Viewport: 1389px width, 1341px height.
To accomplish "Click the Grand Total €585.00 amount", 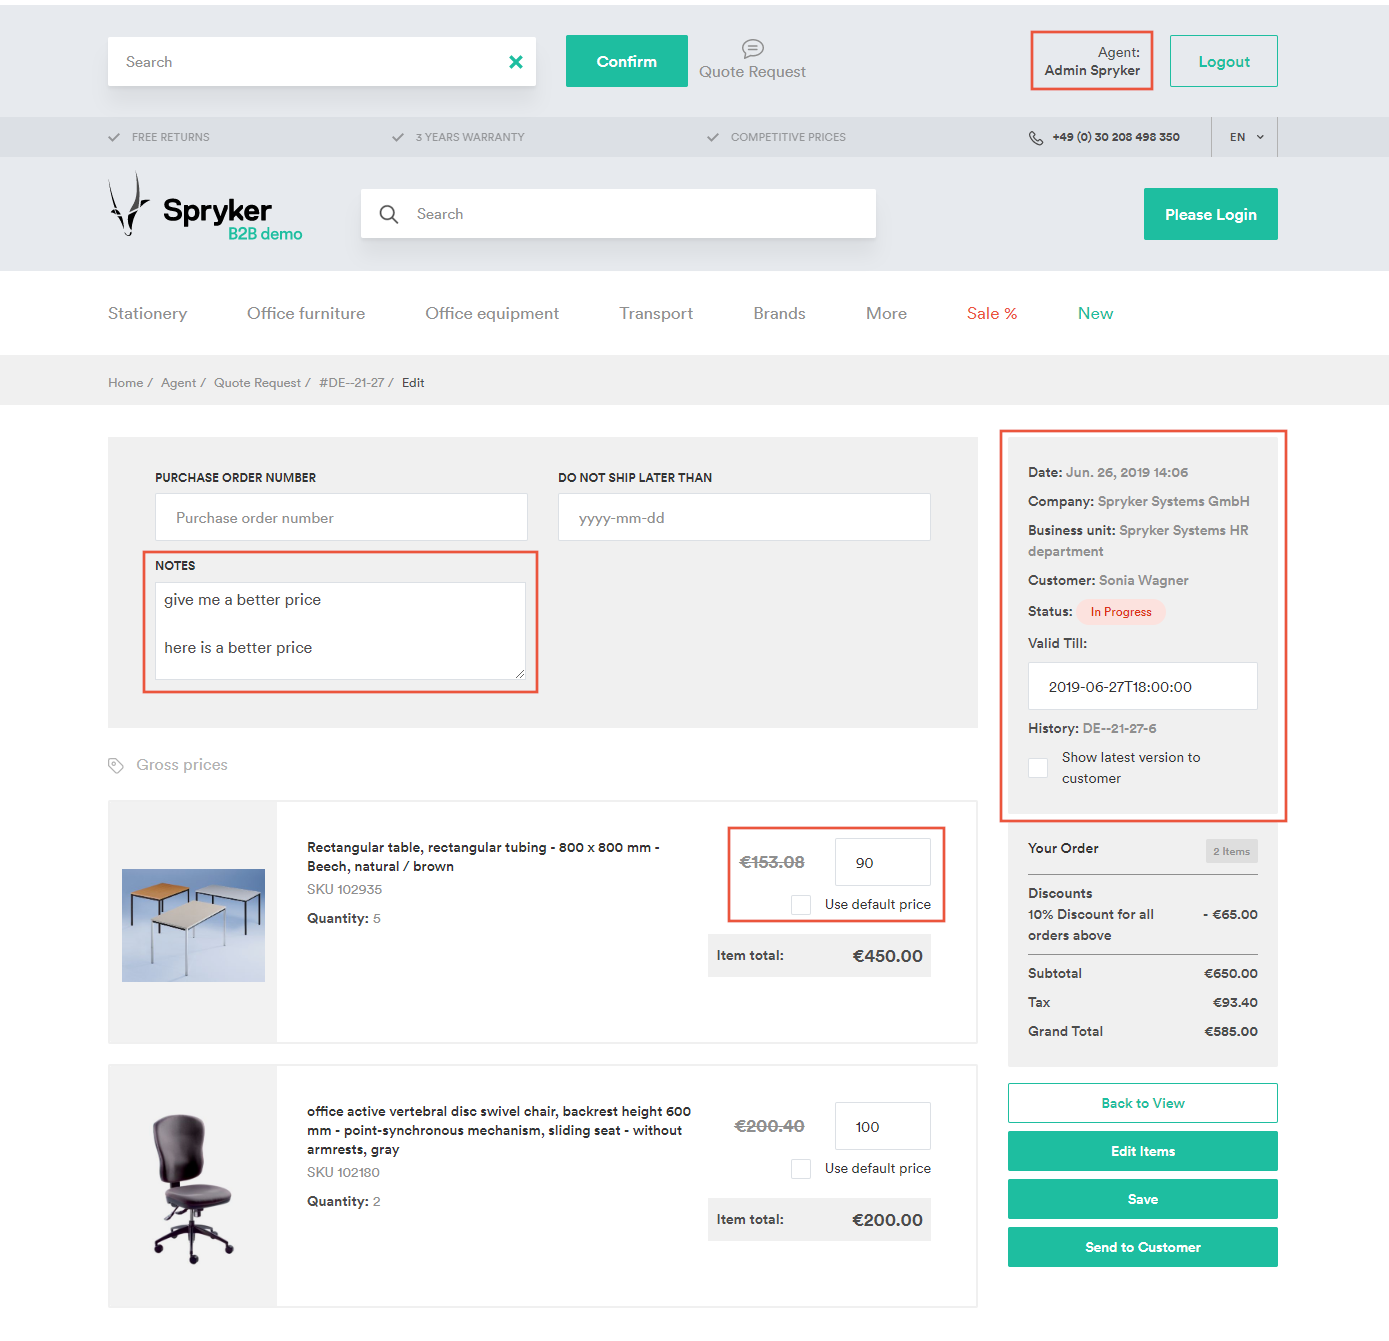I will (x=1231, y=1031).
